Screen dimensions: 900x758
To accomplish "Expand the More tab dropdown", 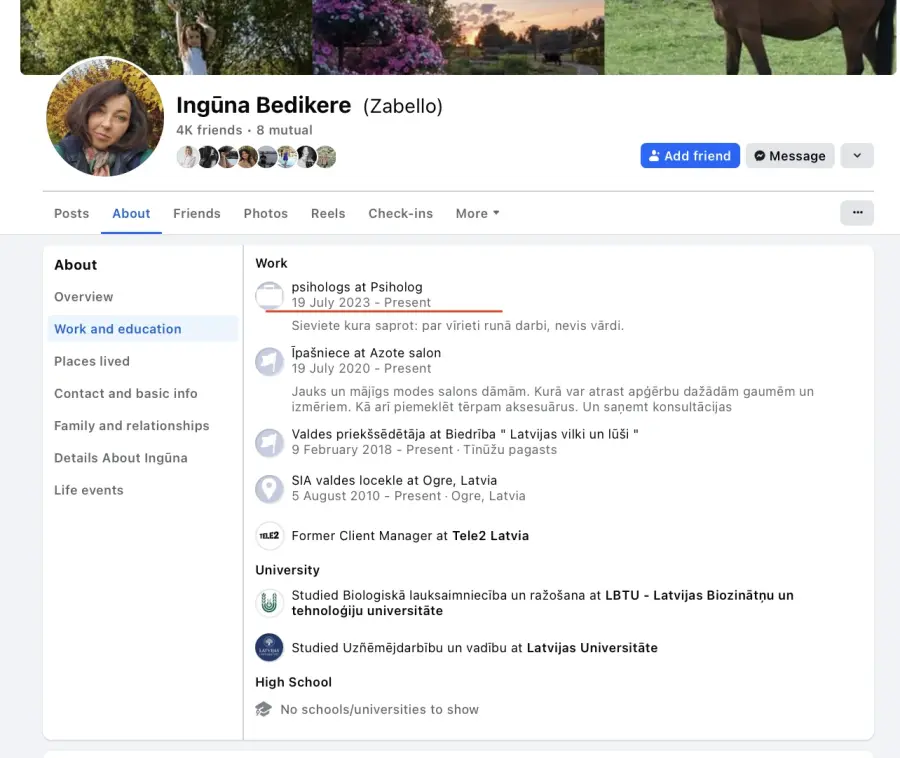I will [477, 214].
